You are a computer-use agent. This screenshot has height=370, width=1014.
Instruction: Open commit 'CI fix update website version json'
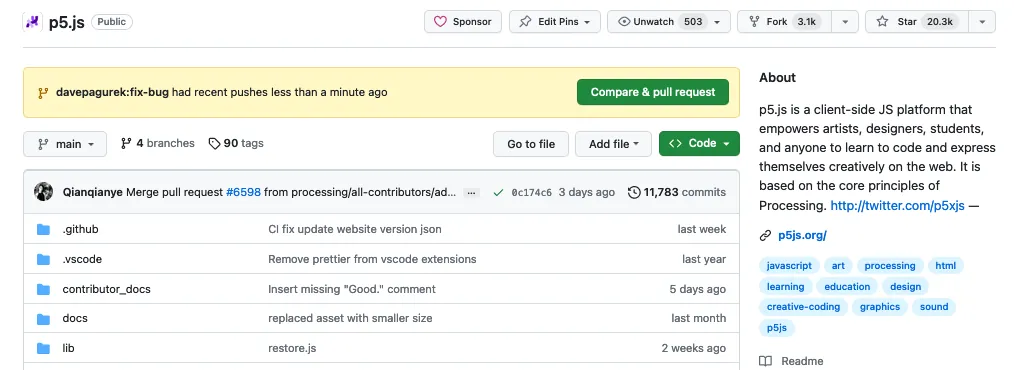pos(355,229)
